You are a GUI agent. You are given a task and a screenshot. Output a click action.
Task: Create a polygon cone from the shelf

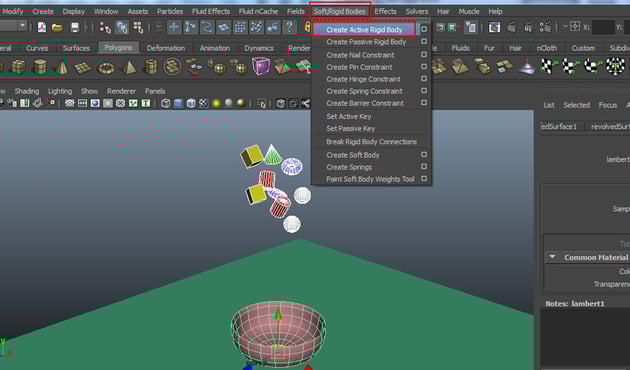pos(61,67)
